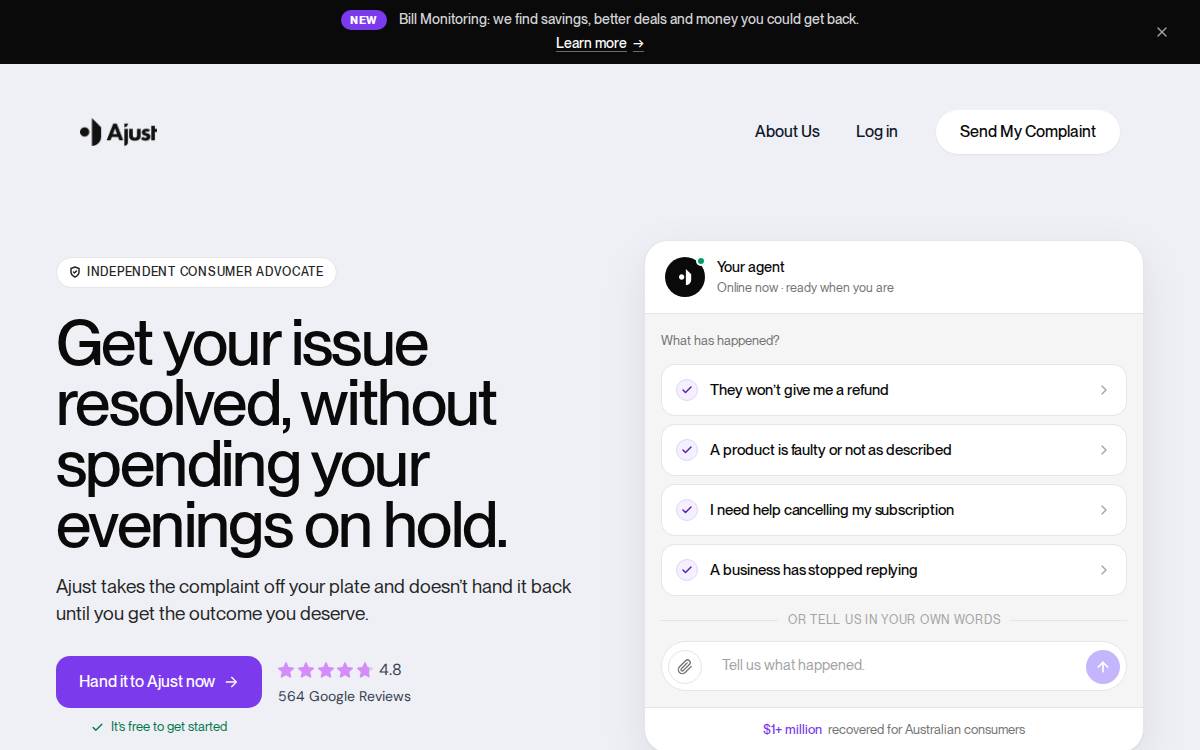Click chevron arrow on stopped replying row

pyautogui.click(x=1104, y=570)
